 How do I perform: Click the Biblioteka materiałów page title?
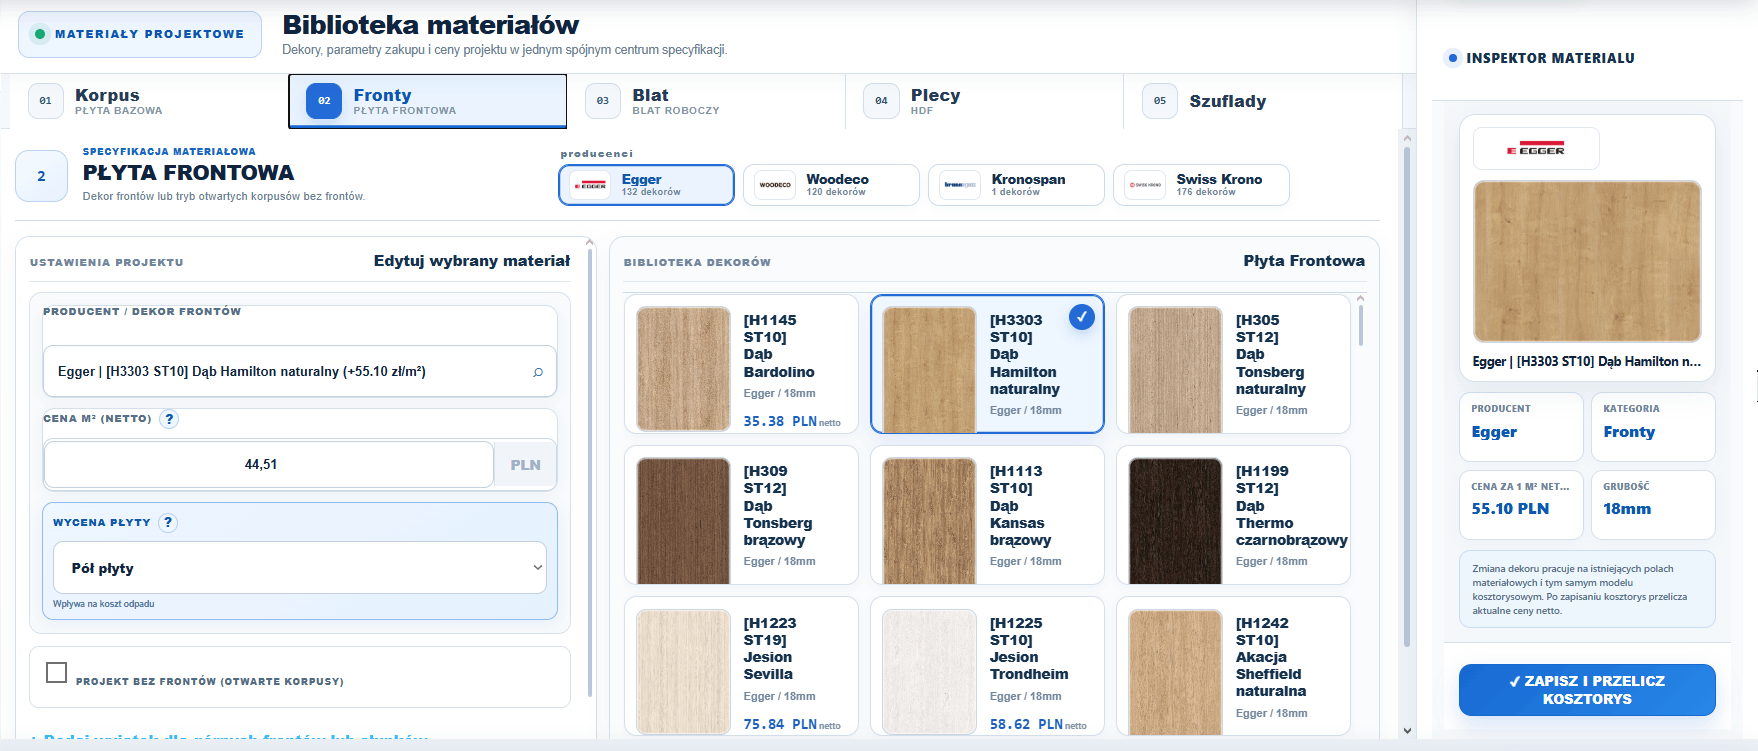click(x=431, y=25)
